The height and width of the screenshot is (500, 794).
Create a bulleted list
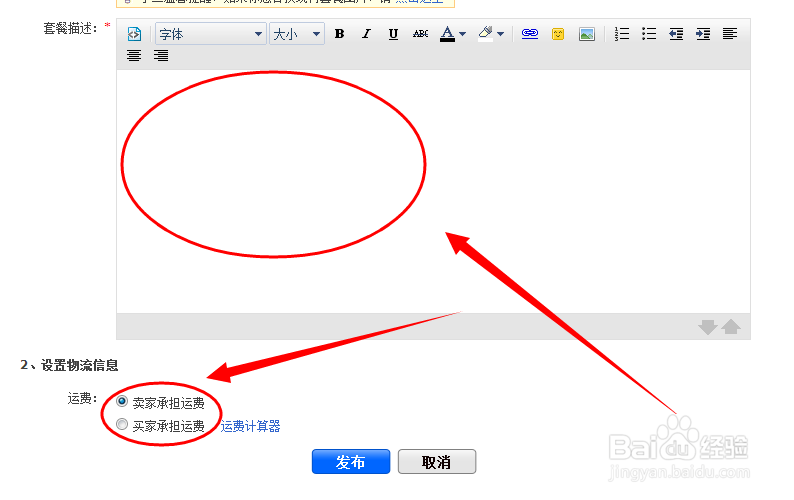649,34
